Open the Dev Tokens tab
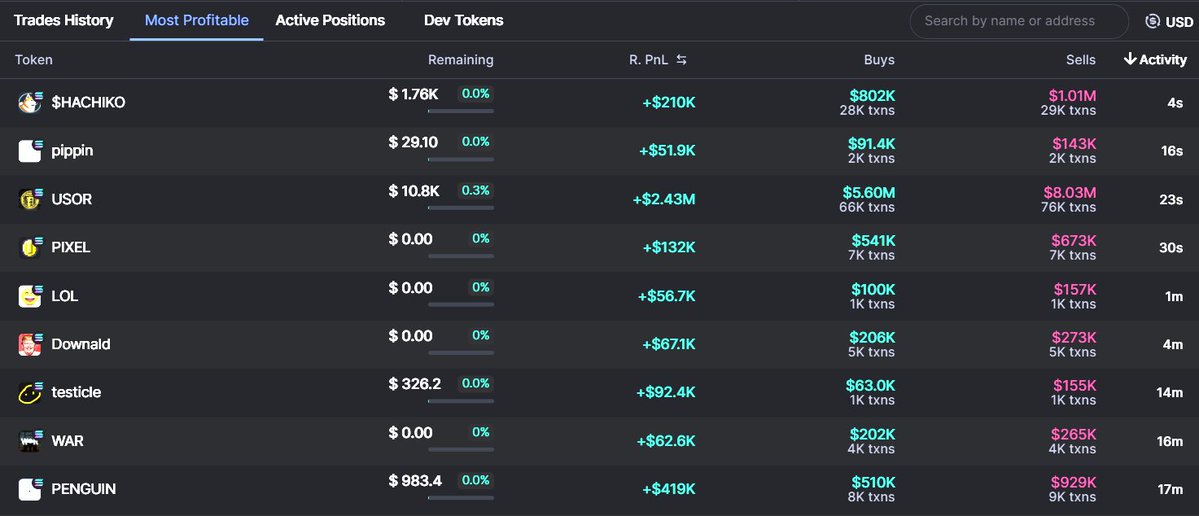 [463, 20]
